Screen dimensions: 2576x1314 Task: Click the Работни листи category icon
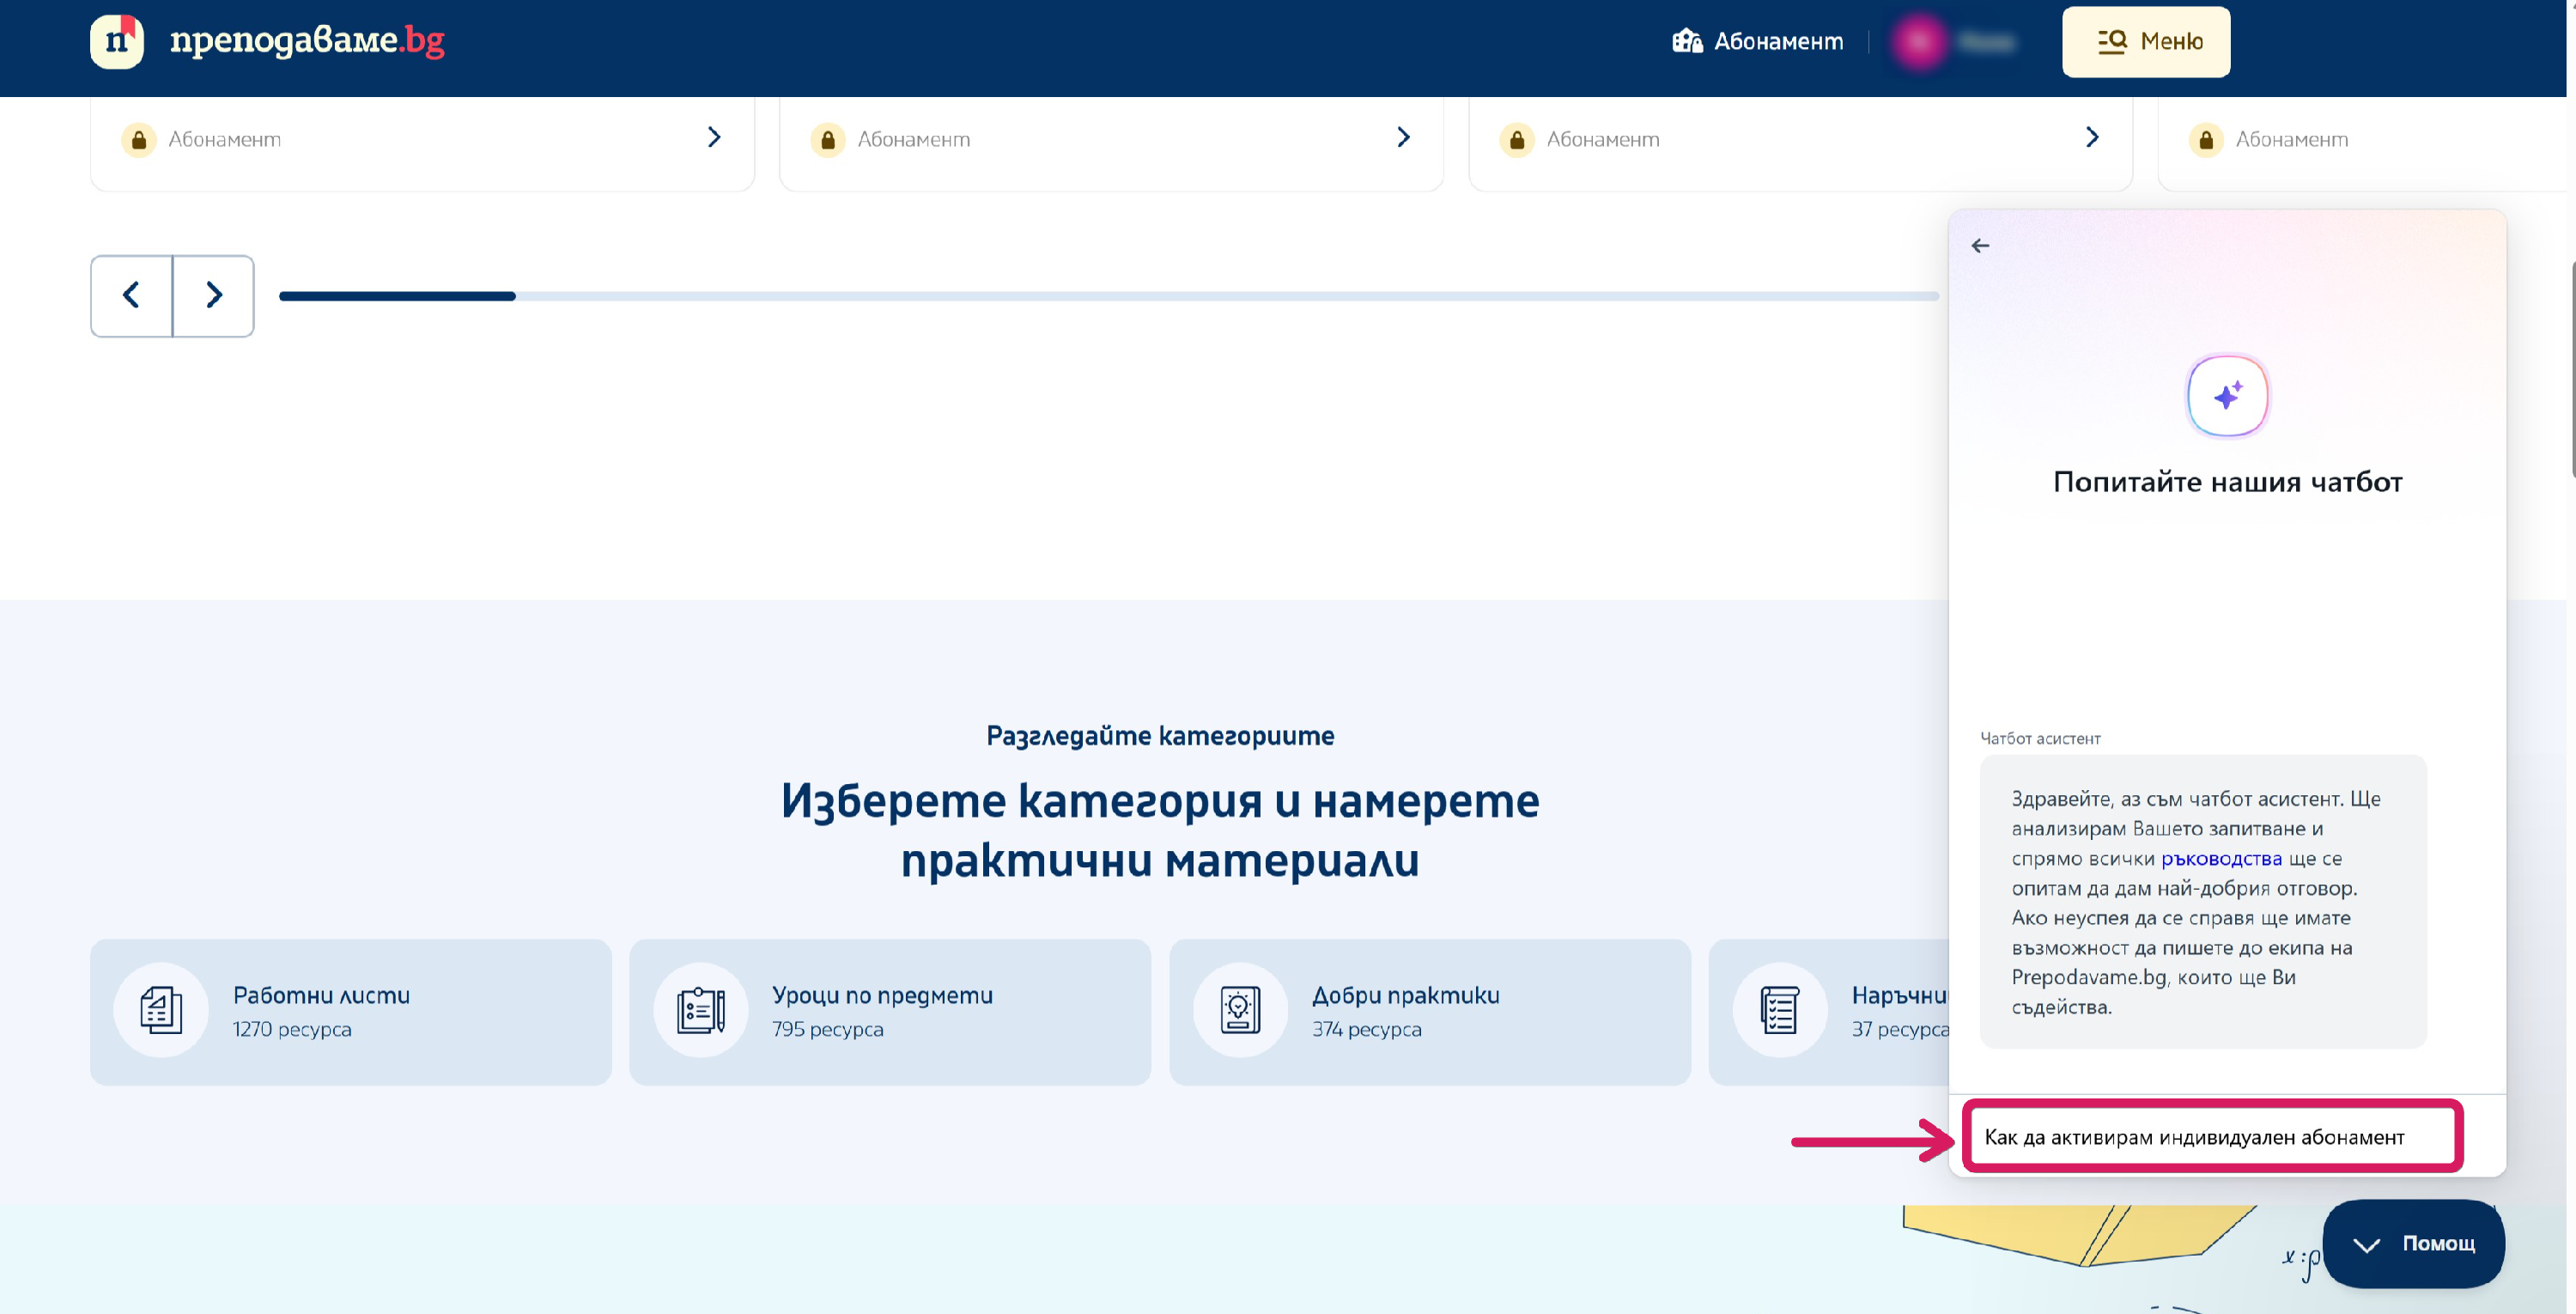point(161,1010)
